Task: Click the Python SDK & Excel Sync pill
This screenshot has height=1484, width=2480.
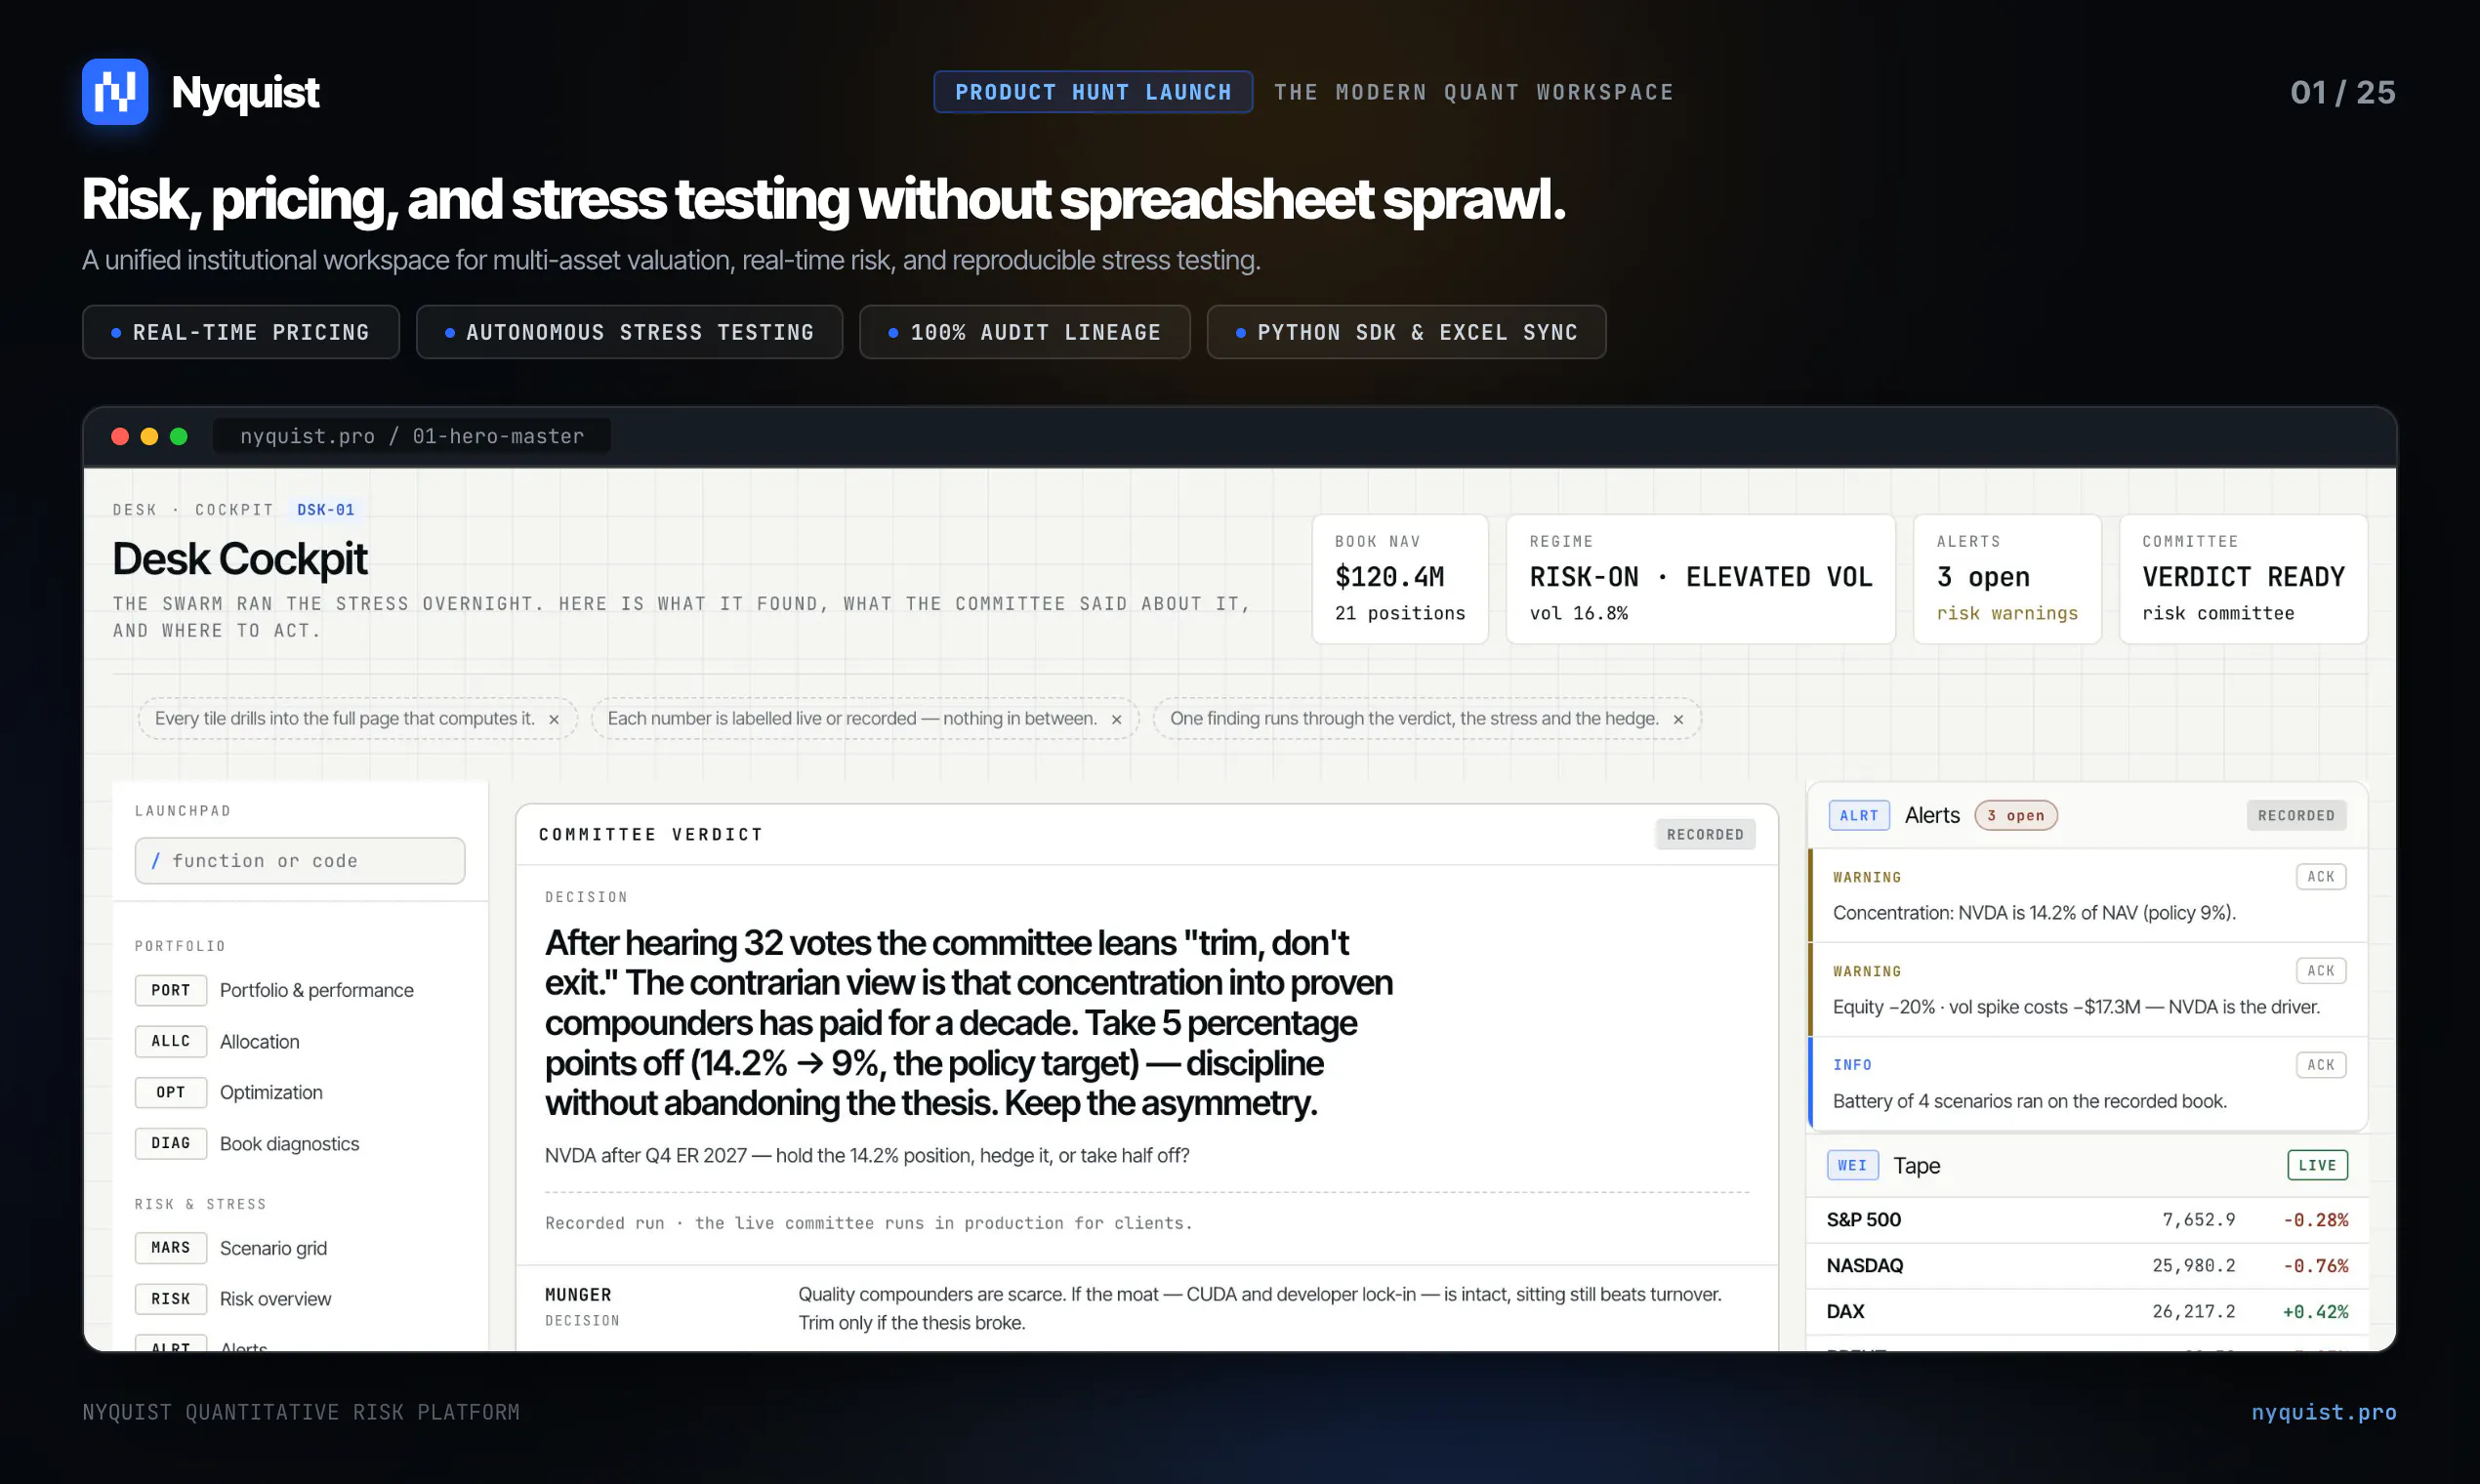Action: pyautogui.click(x=1407, y=332)
